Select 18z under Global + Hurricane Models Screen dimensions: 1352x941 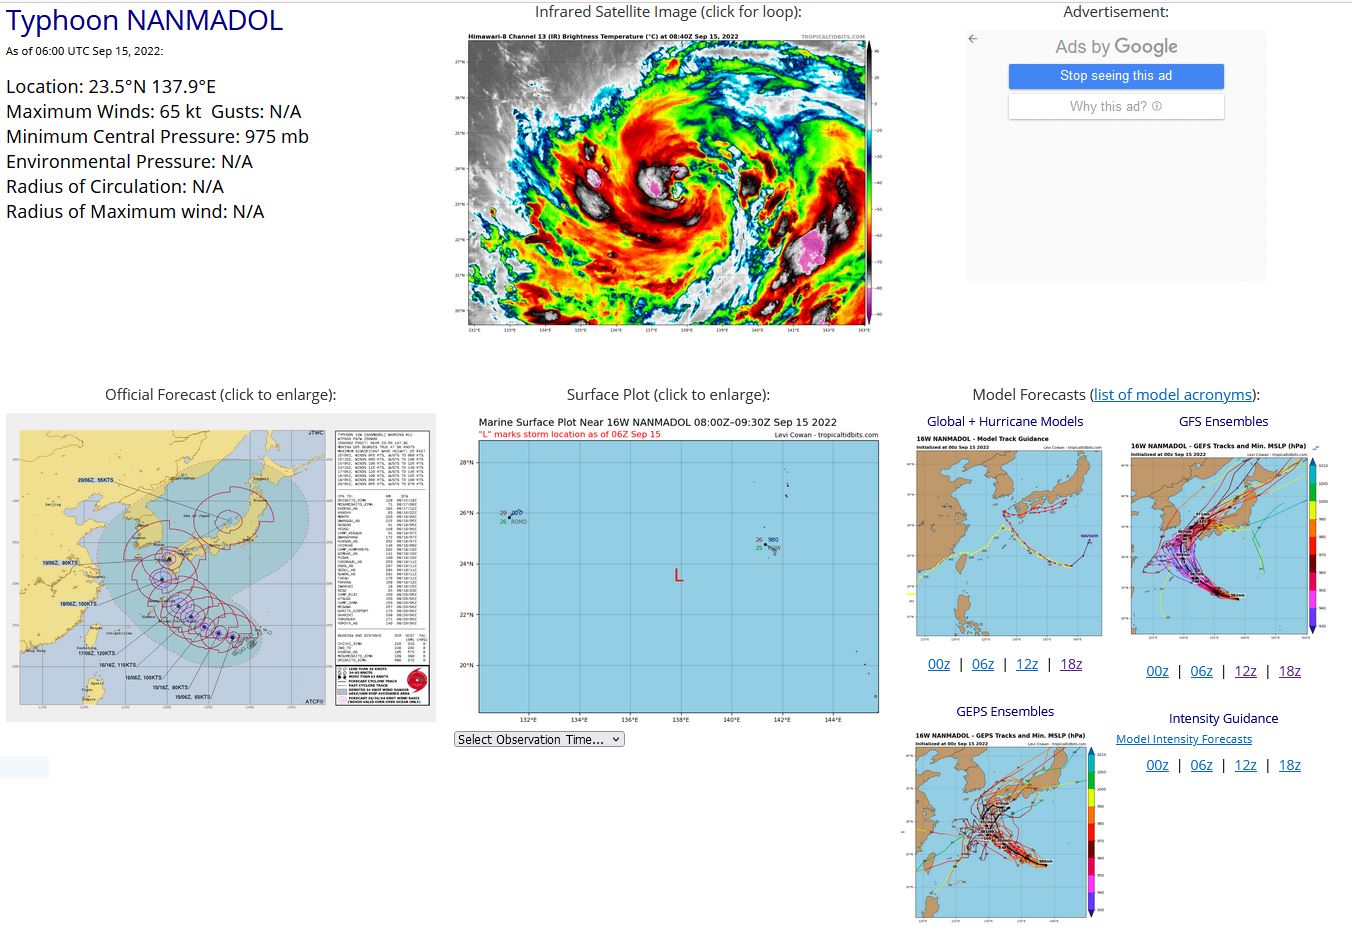pyautogui.click(x=1071, y=665)
